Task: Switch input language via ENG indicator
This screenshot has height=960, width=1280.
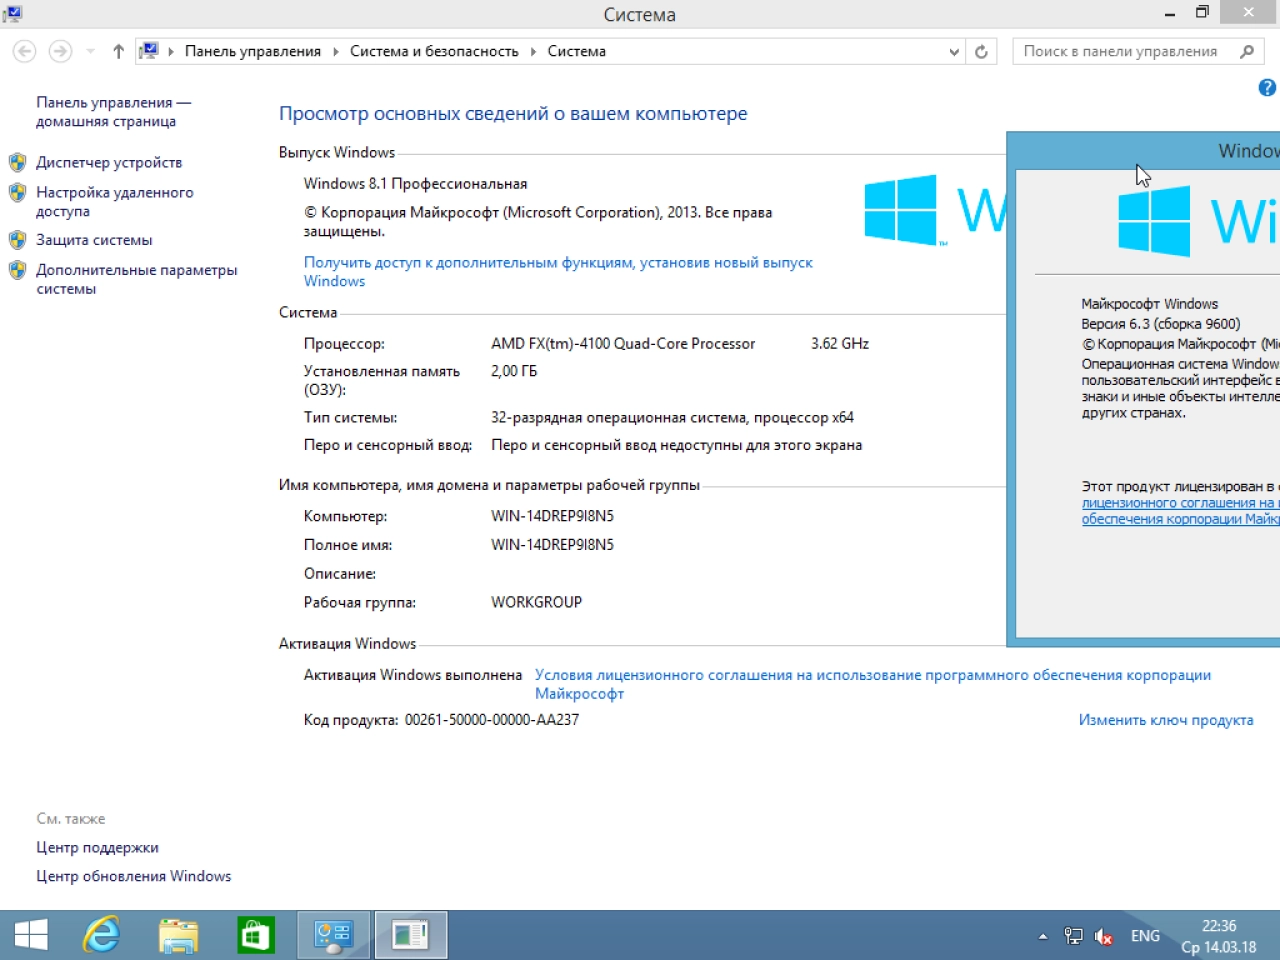Action: click(1145, 936)
